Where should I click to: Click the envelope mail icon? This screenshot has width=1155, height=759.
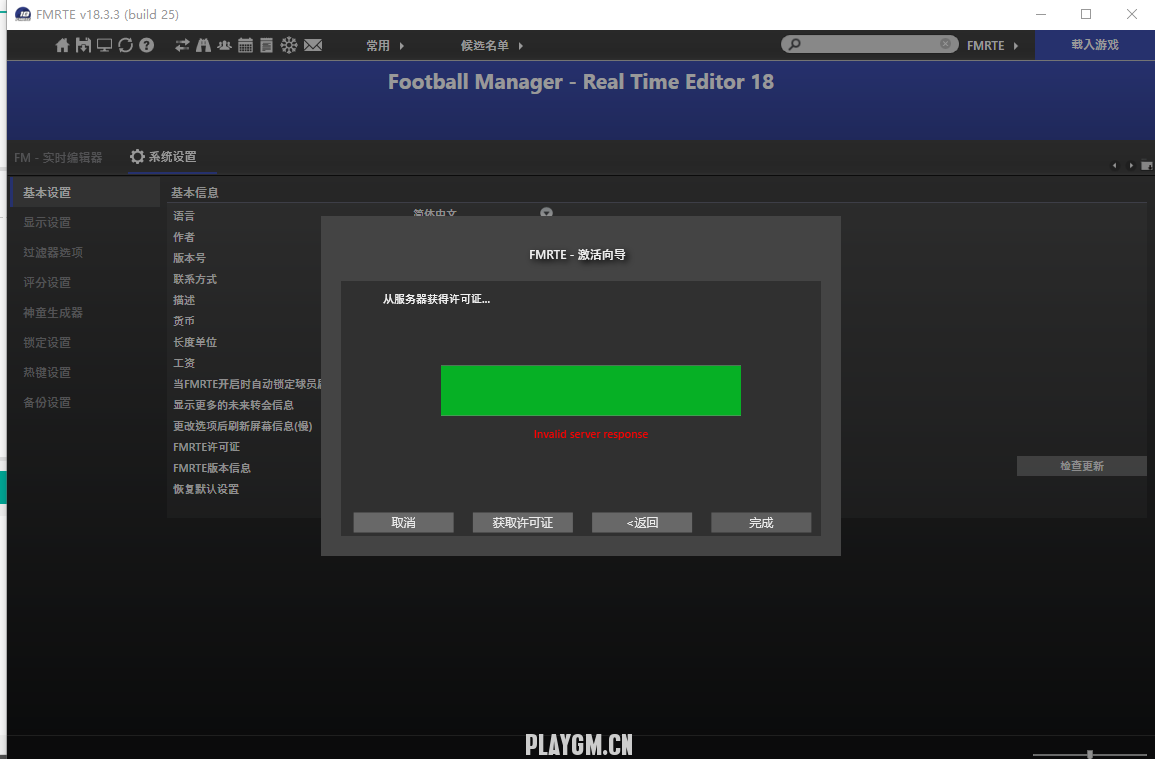313,46
